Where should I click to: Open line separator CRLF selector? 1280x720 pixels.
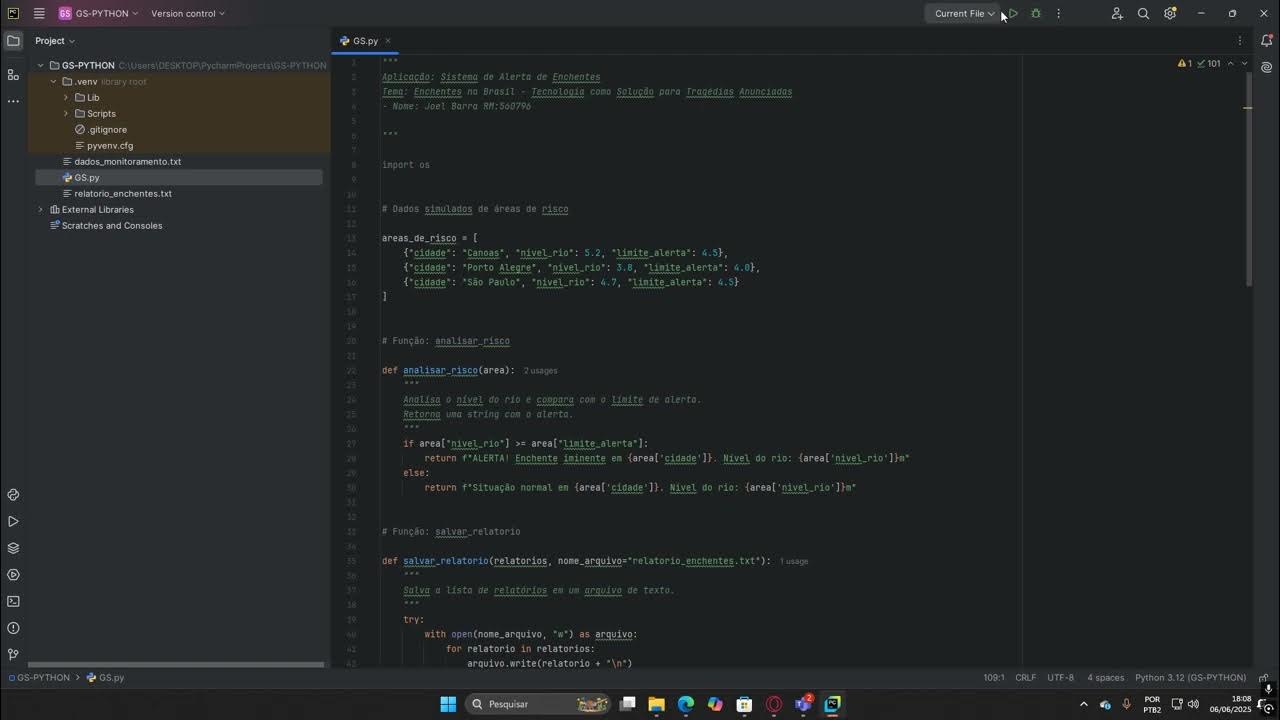1026,677
